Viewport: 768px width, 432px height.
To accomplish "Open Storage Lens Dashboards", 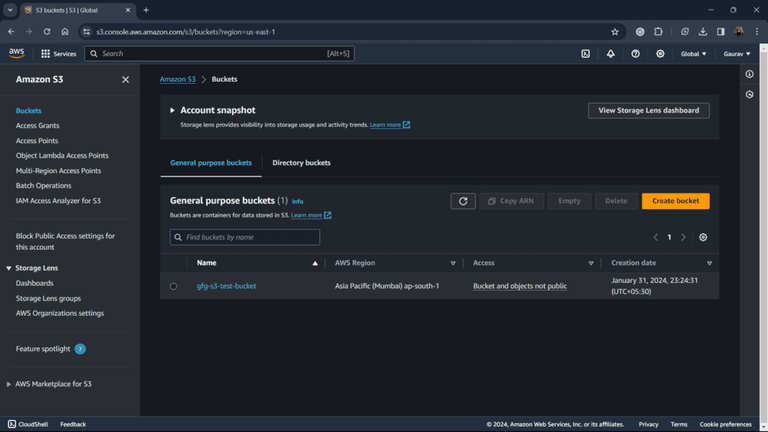I will click(x=34, y=283).
